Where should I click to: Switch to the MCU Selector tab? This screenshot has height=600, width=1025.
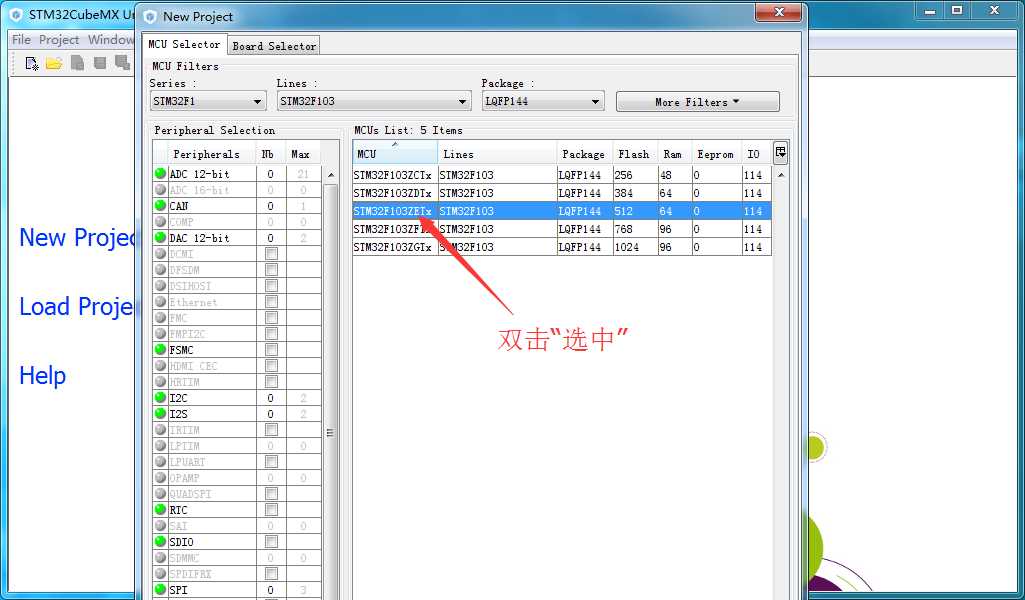(184, 44)
